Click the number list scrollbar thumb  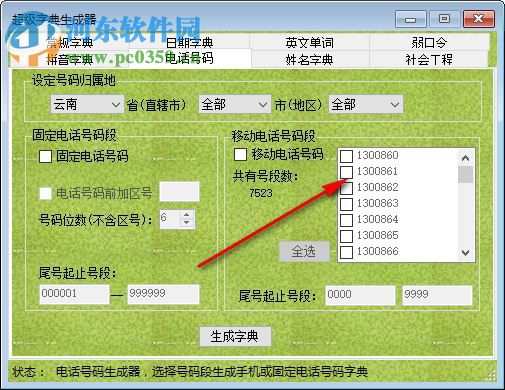(x=466, y=175)
